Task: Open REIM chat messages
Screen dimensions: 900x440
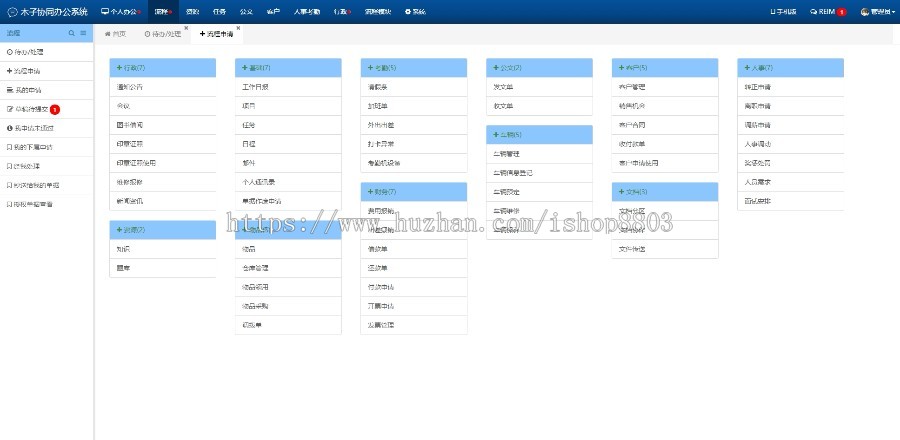Action: [x=828, y=11]
